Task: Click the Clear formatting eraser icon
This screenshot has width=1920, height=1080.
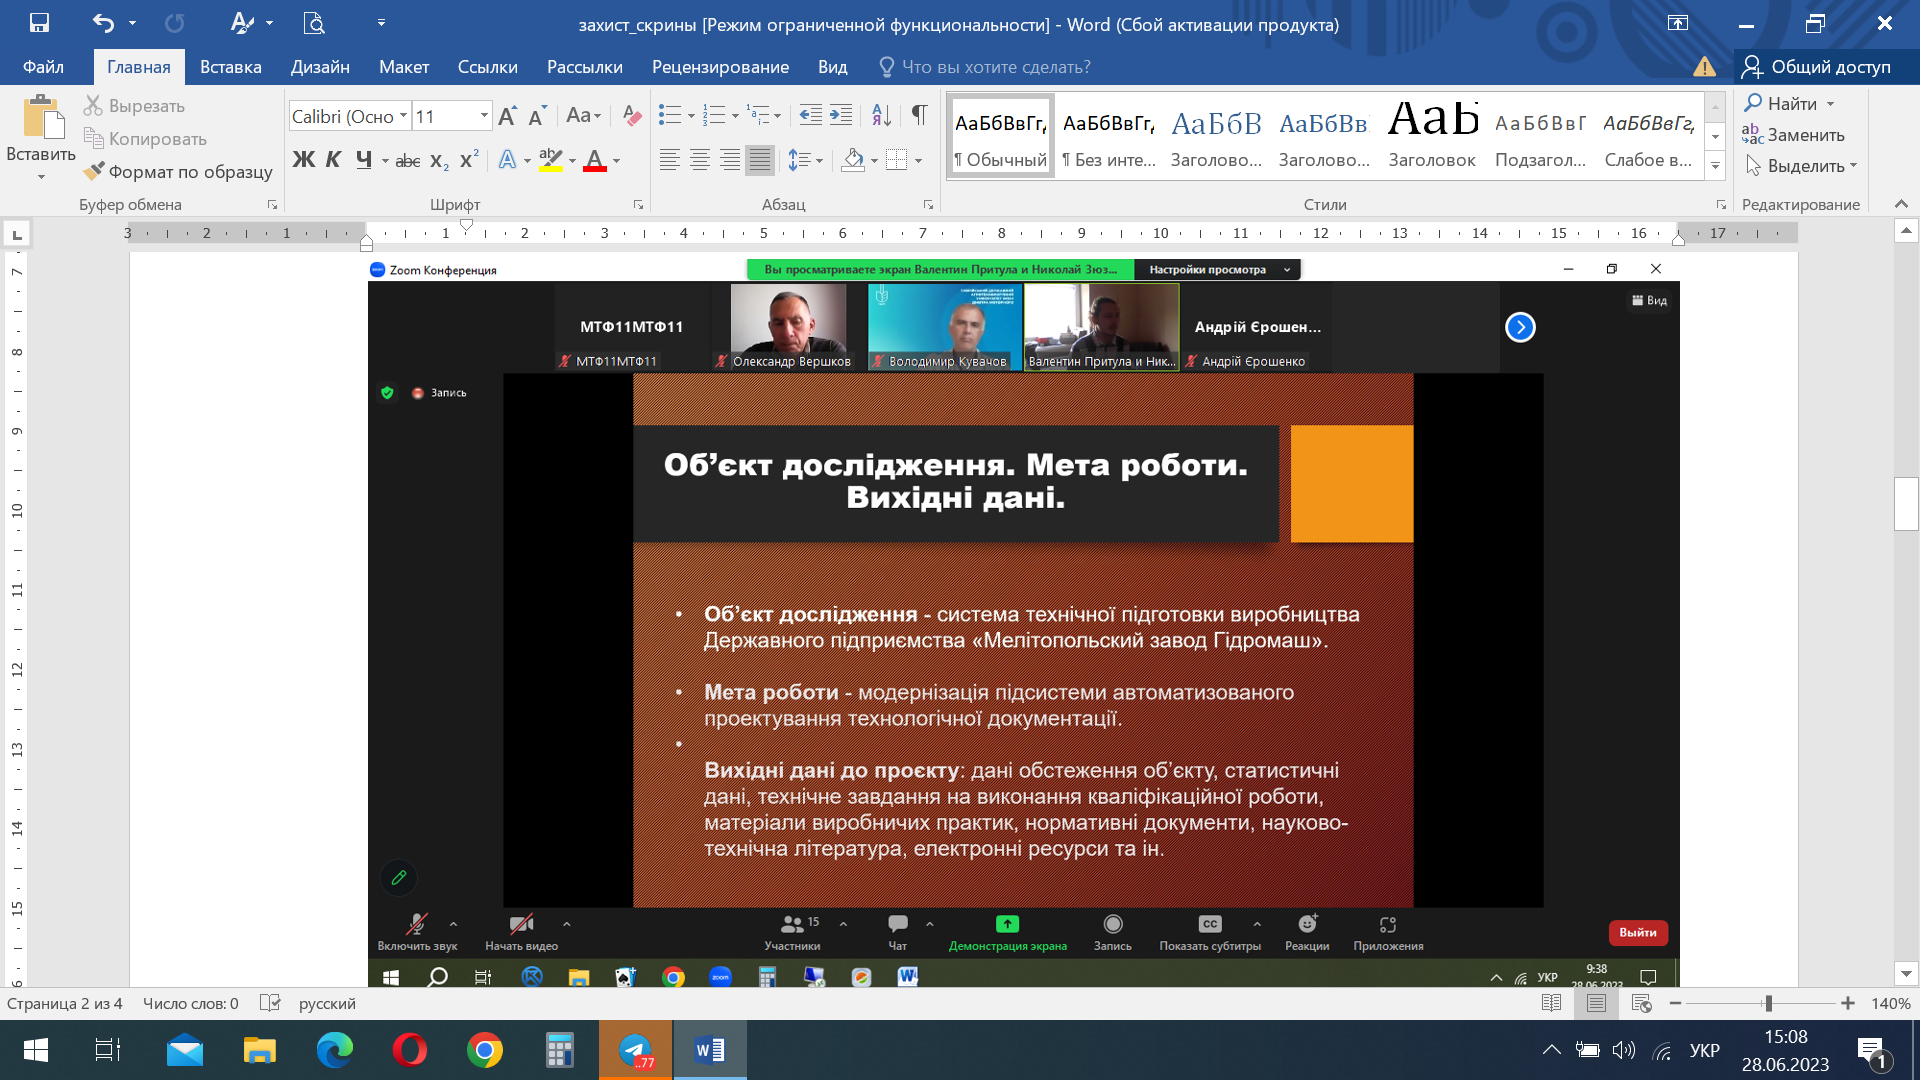Action: point(631,115)
